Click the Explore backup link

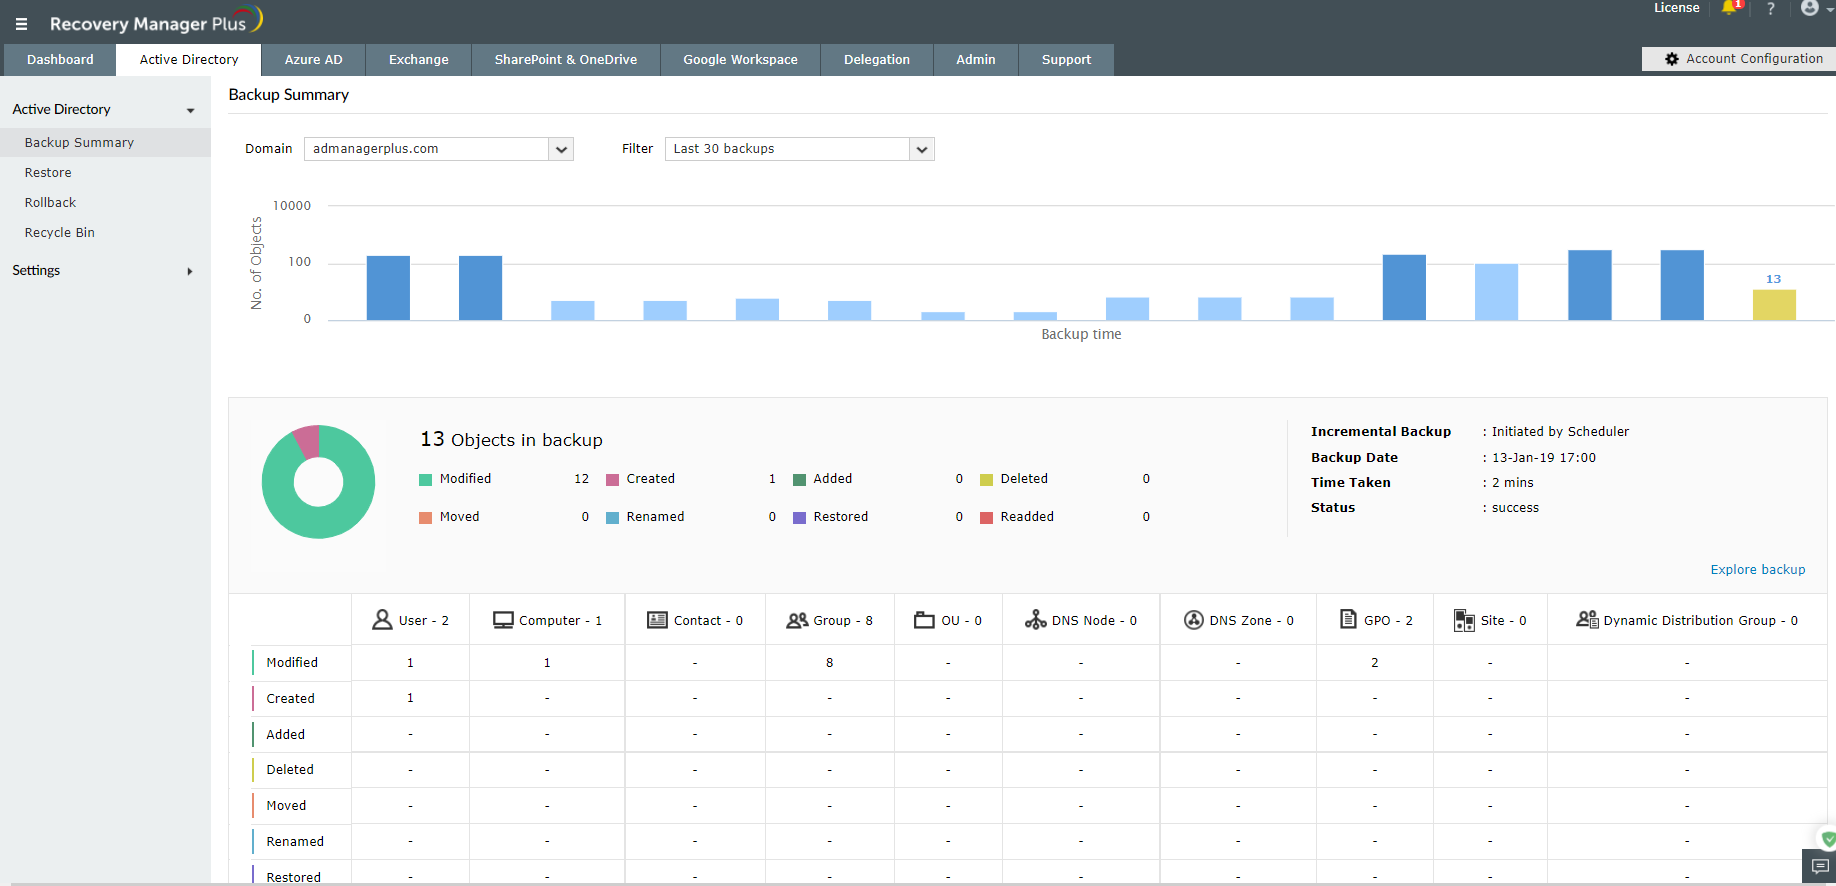1757,570
